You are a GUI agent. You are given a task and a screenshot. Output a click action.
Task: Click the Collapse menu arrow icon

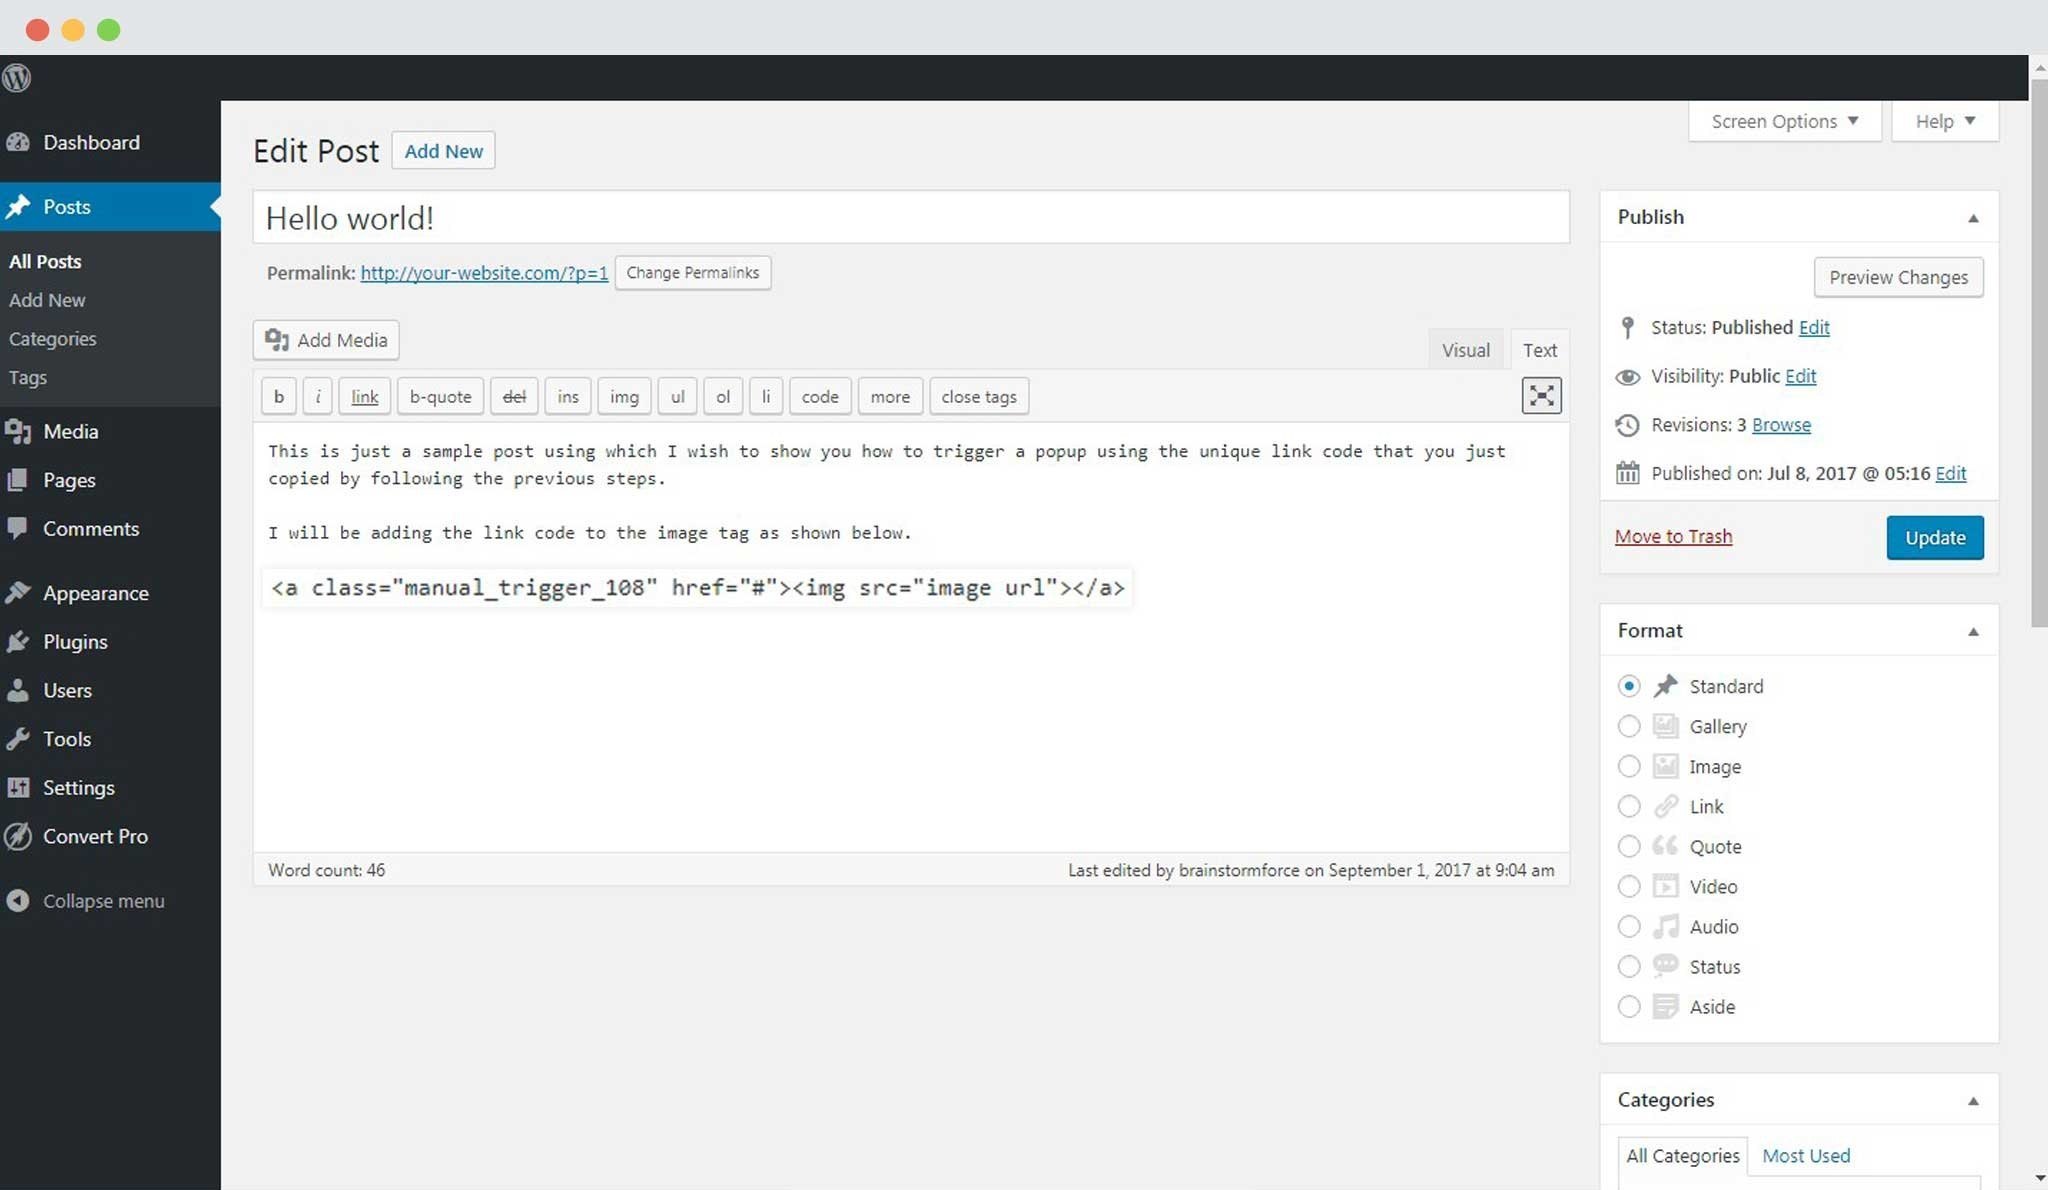18,901
